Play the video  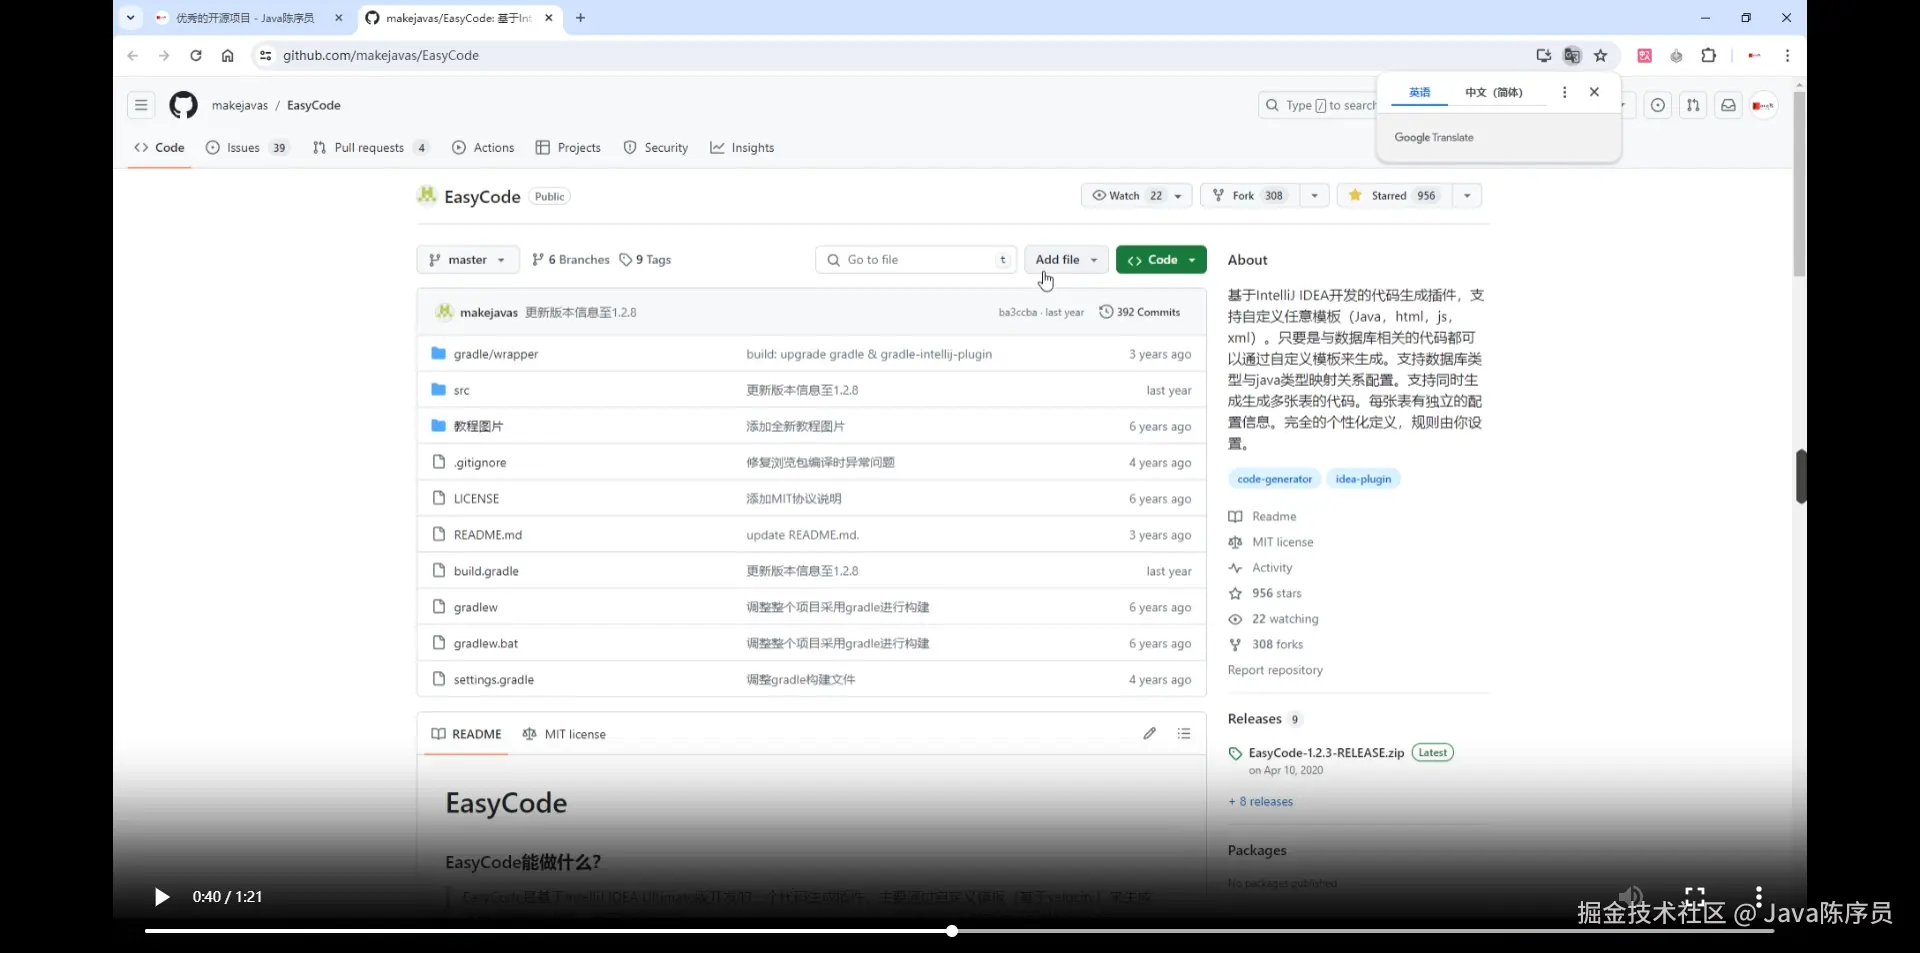click(161, 897)
